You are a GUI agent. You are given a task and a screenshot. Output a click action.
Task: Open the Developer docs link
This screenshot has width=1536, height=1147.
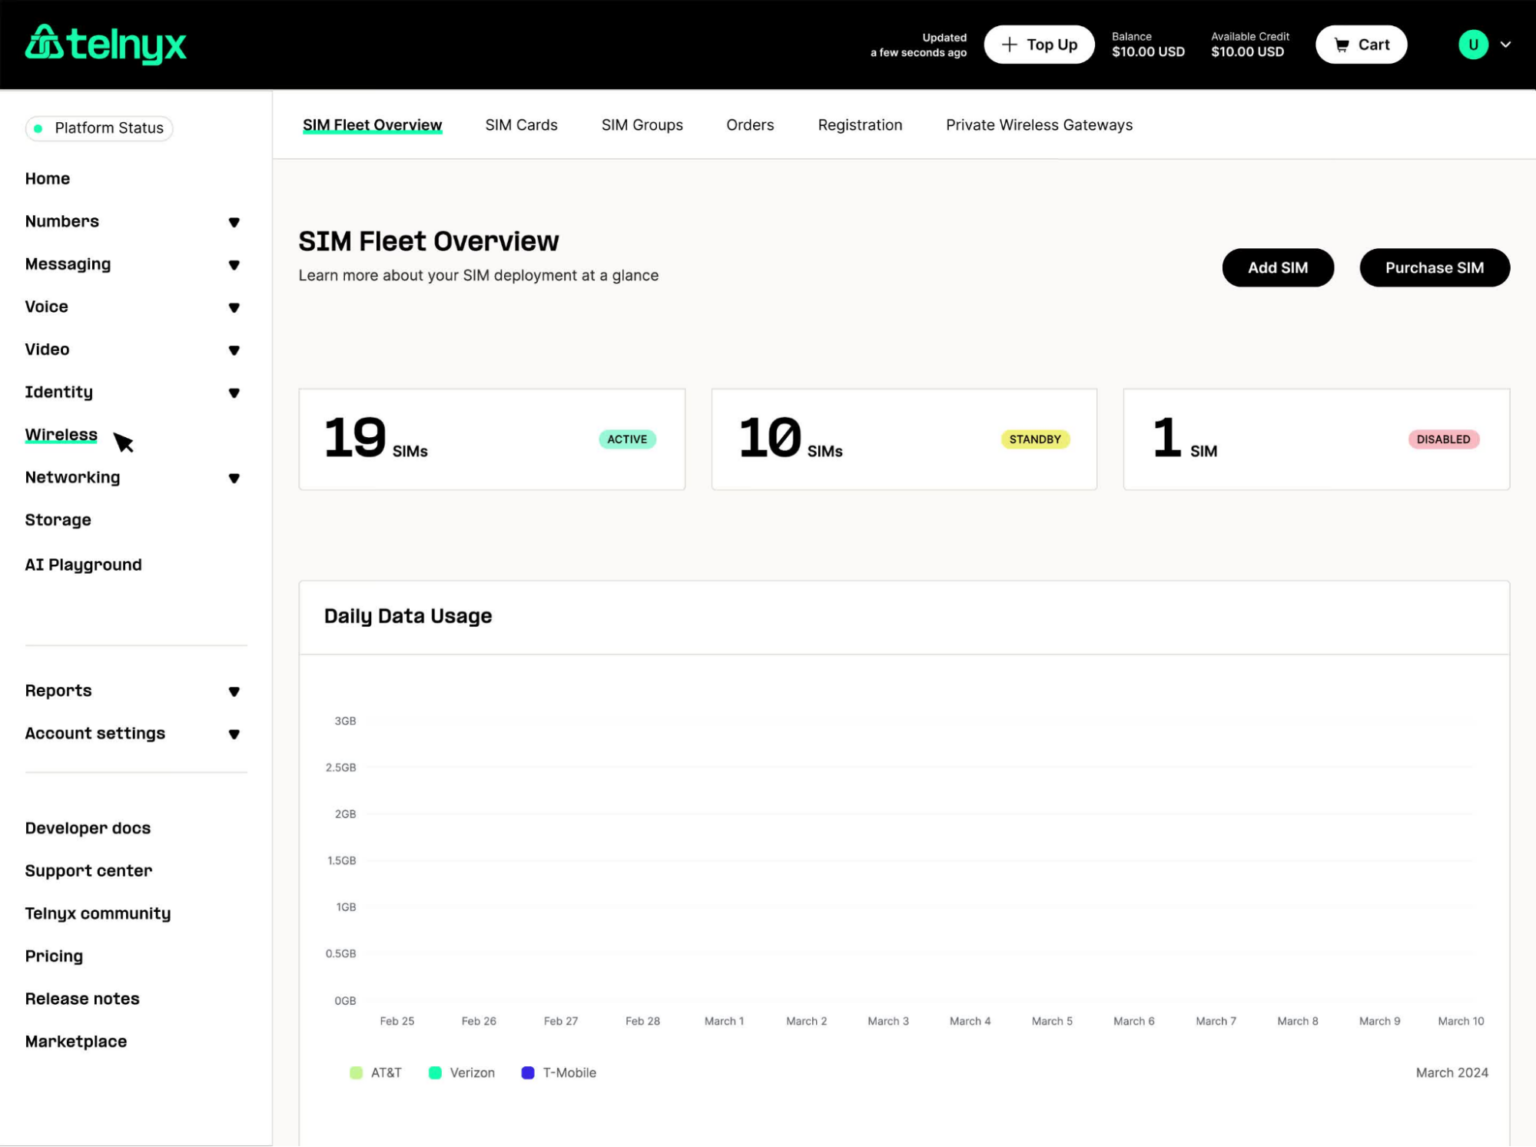click(x=87, y=828)
